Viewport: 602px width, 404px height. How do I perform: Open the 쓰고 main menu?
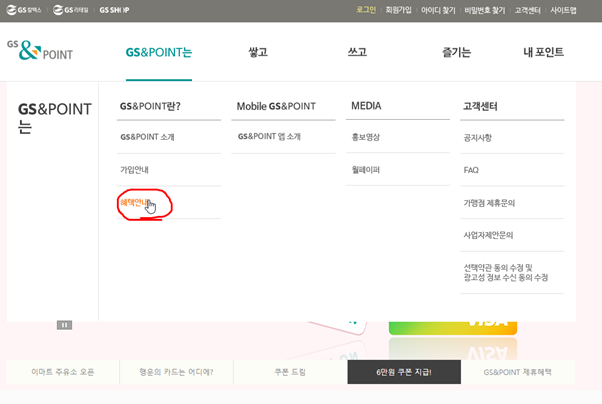point(357,52)
